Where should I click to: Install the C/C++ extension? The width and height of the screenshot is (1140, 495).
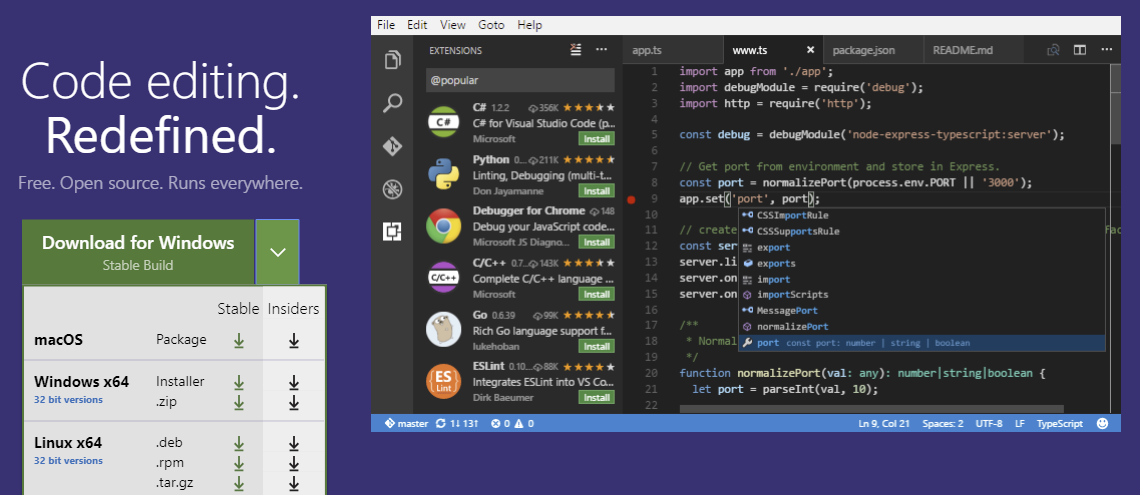click(x=596, y=294)
